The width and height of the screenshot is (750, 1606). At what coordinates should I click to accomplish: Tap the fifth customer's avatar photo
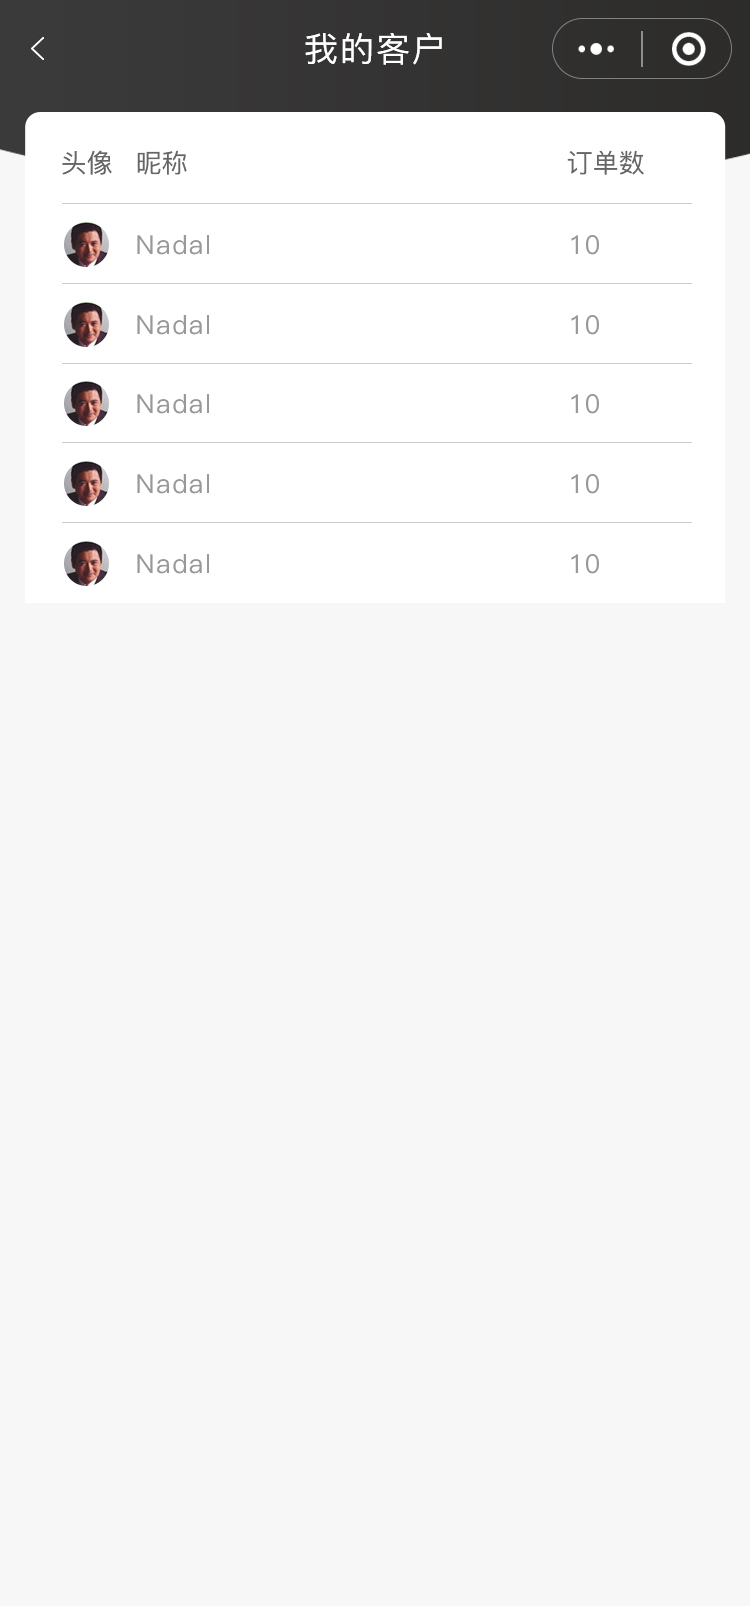[87, 564]
